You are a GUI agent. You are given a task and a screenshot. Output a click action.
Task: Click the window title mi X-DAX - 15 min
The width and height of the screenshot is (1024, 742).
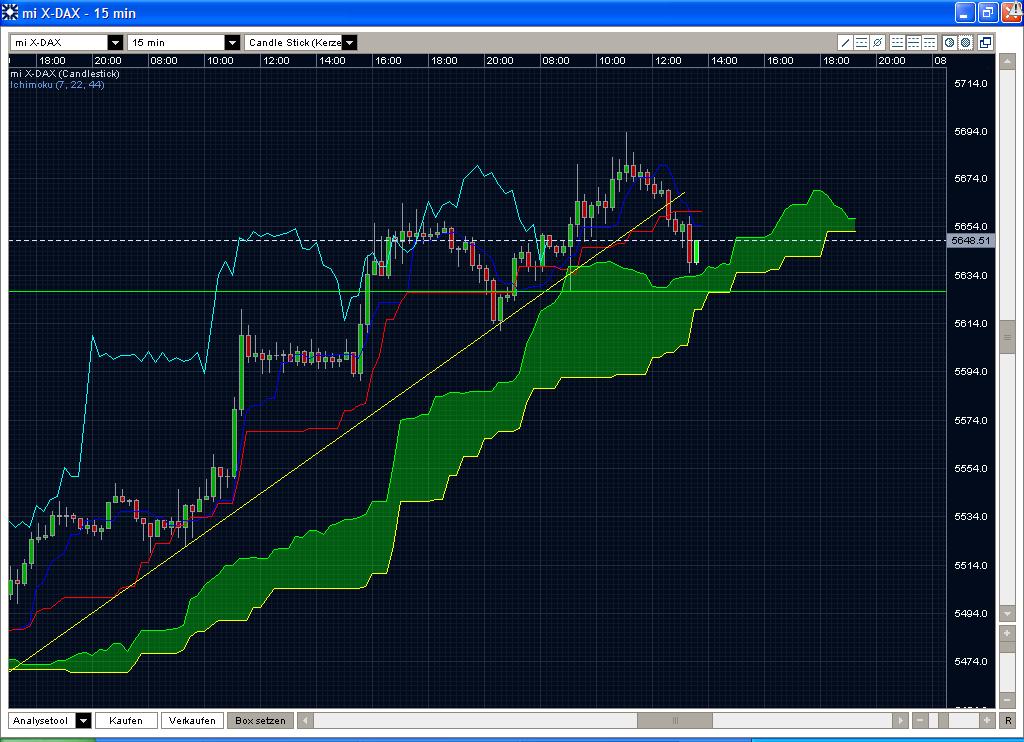79,13
